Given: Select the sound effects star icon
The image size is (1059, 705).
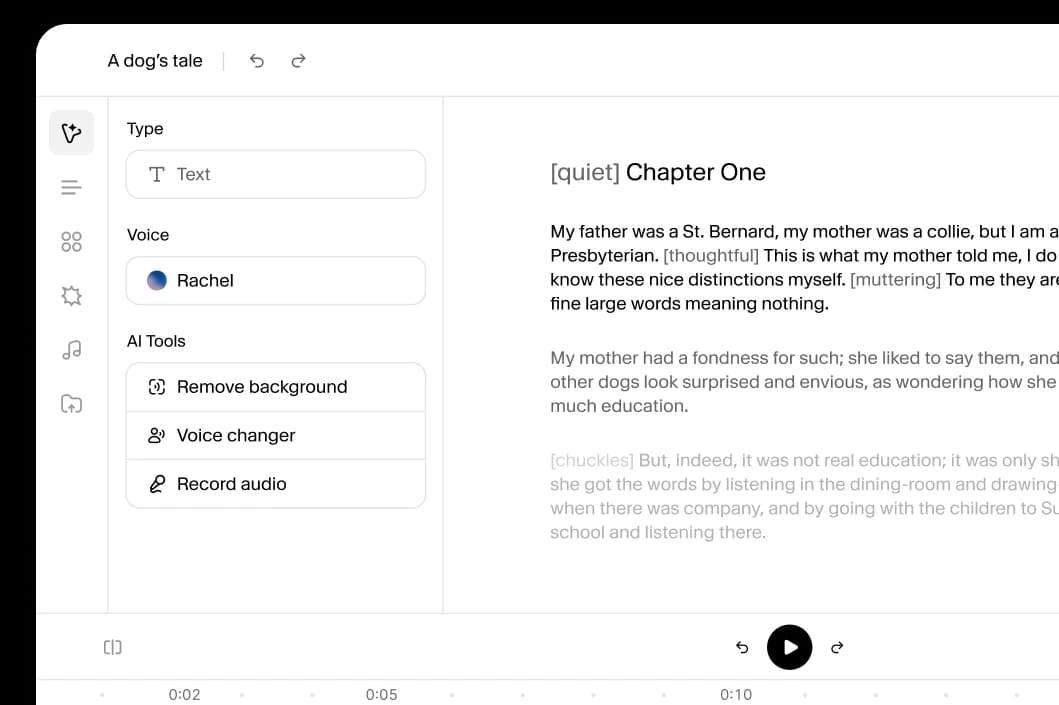Looking at the screenshot, I should [70, 295].
